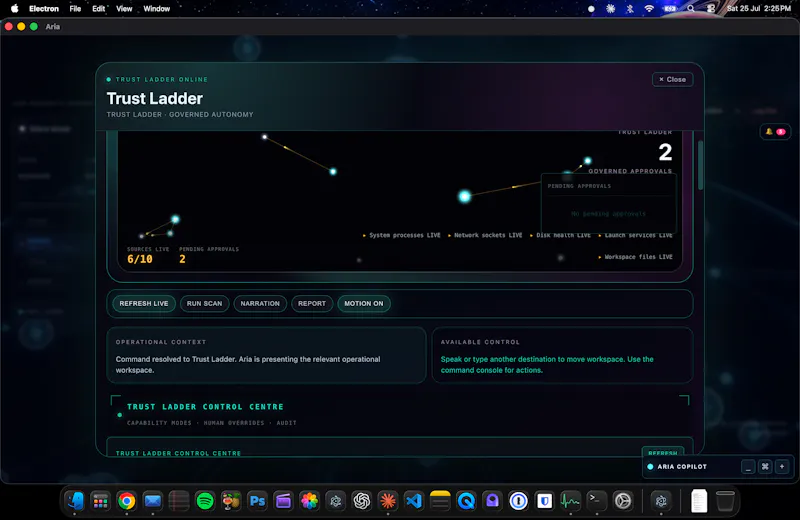Click the large glowing node in constellation graph
Screen dimensions: 800x520
(x=464, y=196)
